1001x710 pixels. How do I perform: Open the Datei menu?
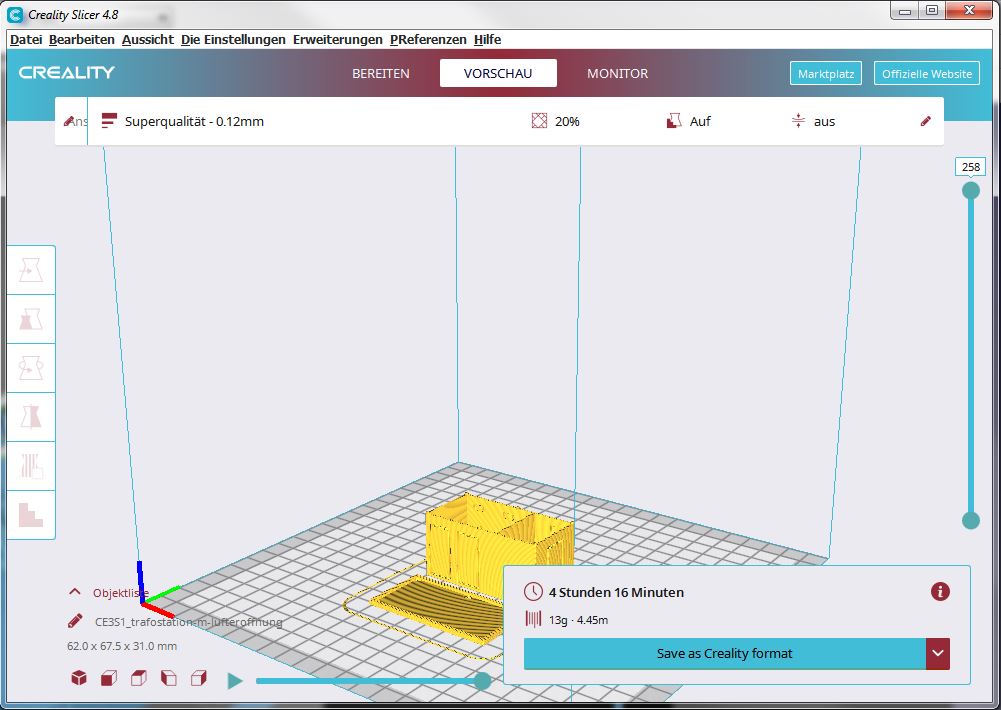(26, 40)
